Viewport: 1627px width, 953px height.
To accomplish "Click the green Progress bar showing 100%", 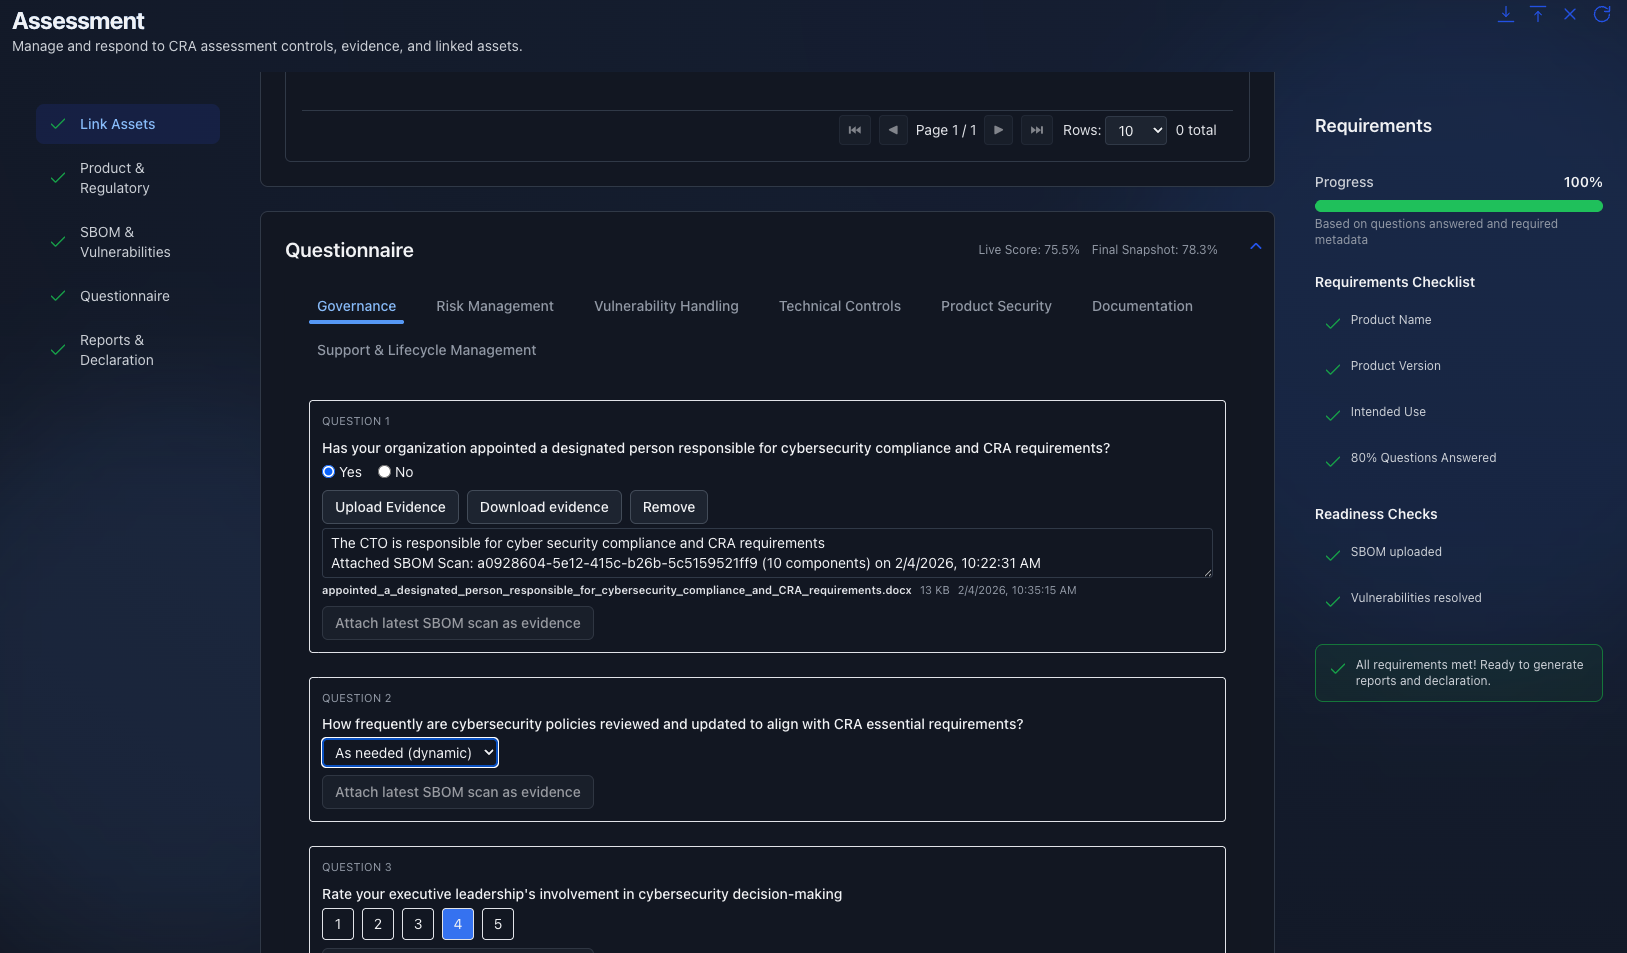I will (1458, 205).
